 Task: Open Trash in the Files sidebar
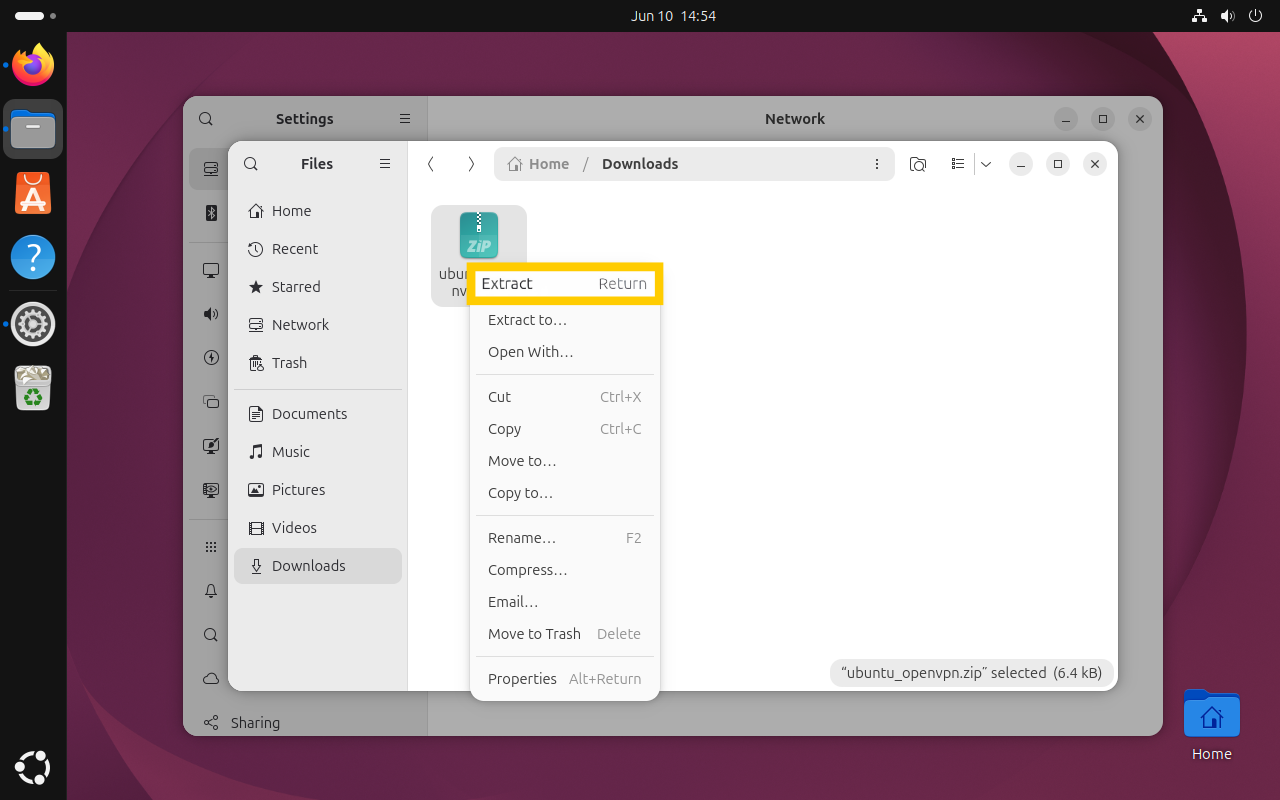point(318,363)
